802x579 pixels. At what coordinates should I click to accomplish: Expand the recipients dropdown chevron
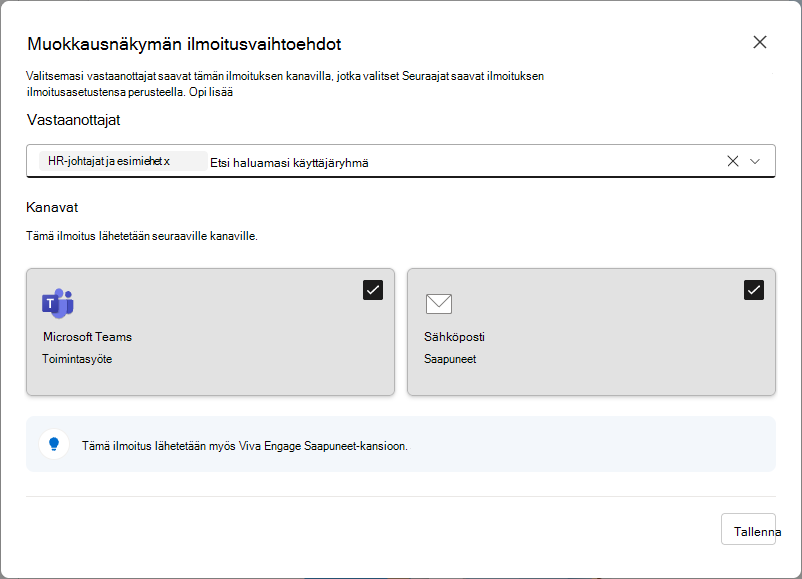point(754,161)
